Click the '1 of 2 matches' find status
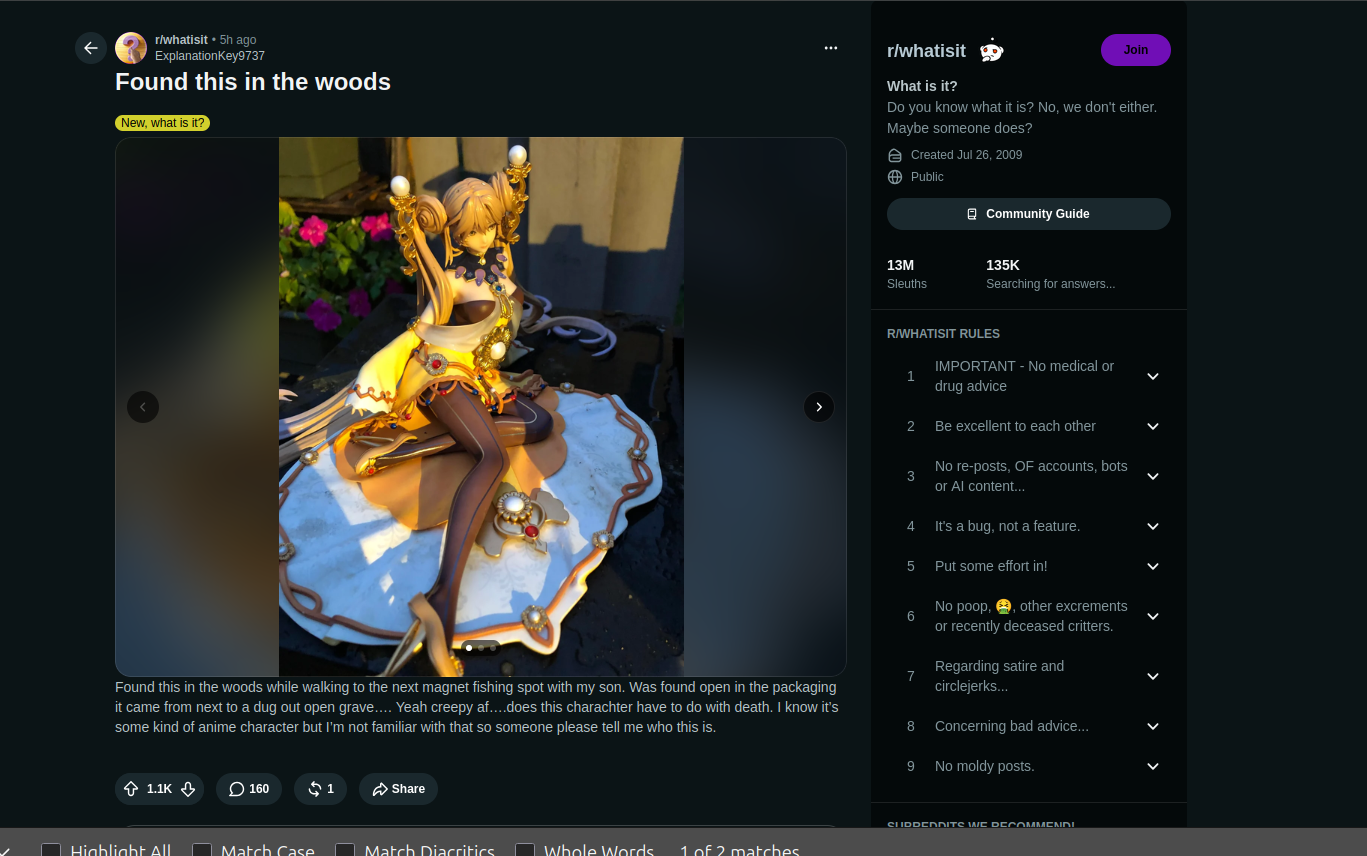 740,850
